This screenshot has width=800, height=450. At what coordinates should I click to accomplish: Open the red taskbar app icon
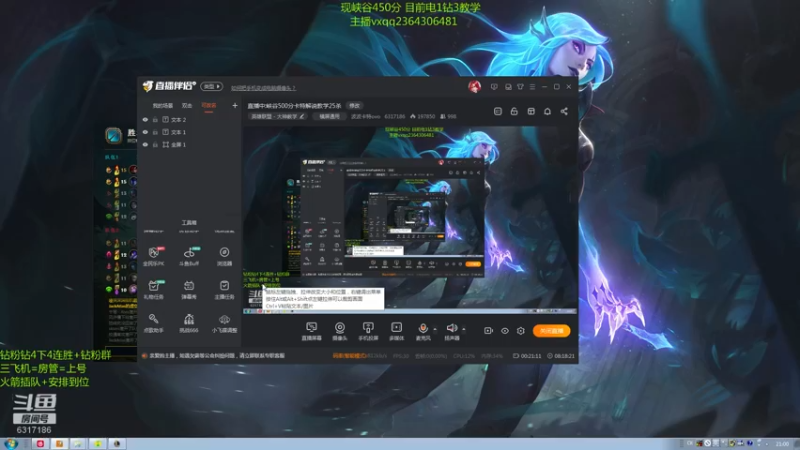click(40, 444)
